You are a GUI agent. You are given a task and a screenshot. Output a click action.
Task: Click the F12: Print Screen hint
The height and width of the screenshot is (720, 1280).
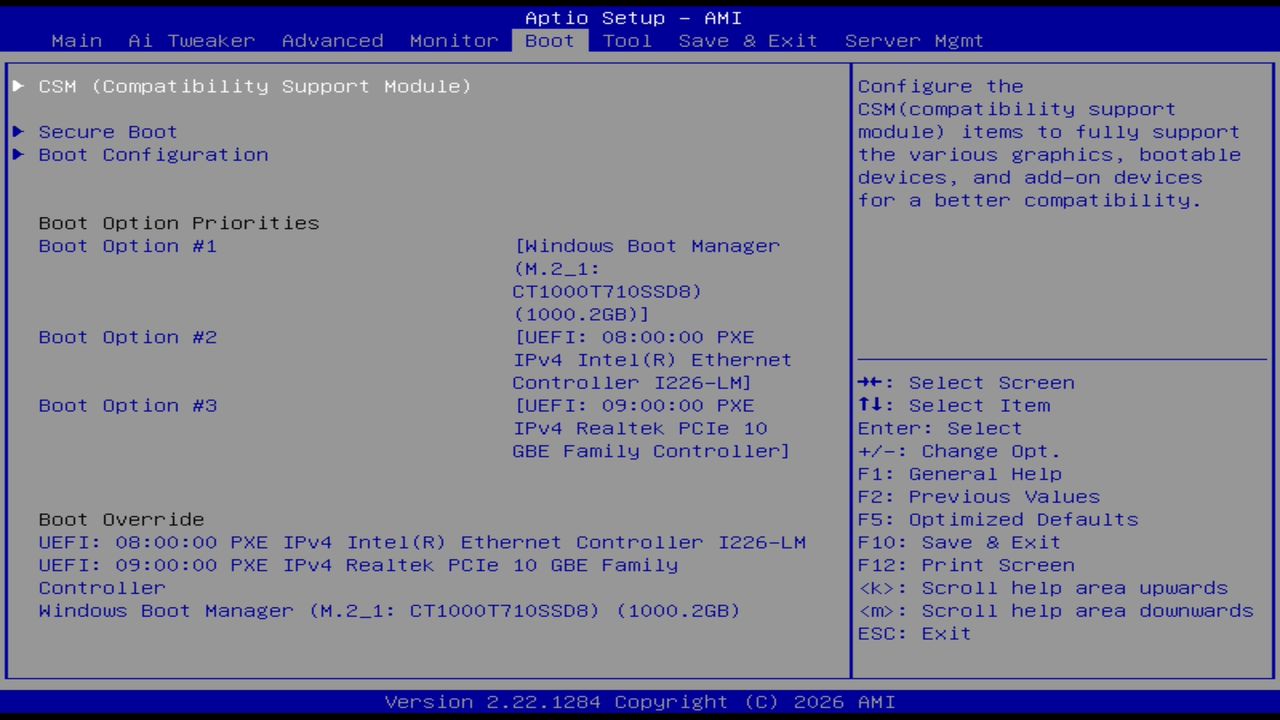coord(966,565)
